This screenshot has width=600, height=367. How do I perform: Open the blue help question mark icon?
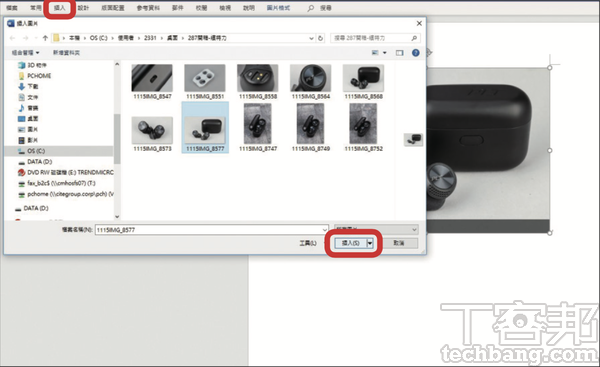(416, 53)
